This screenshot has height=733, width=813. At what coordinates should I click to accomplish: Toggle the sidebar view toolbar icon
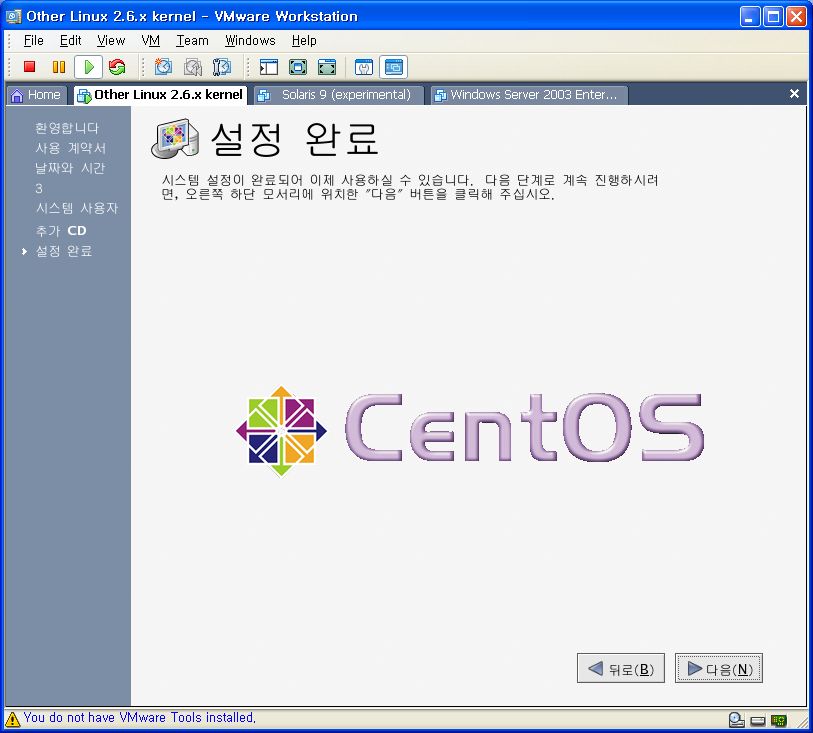coord(268,67)
